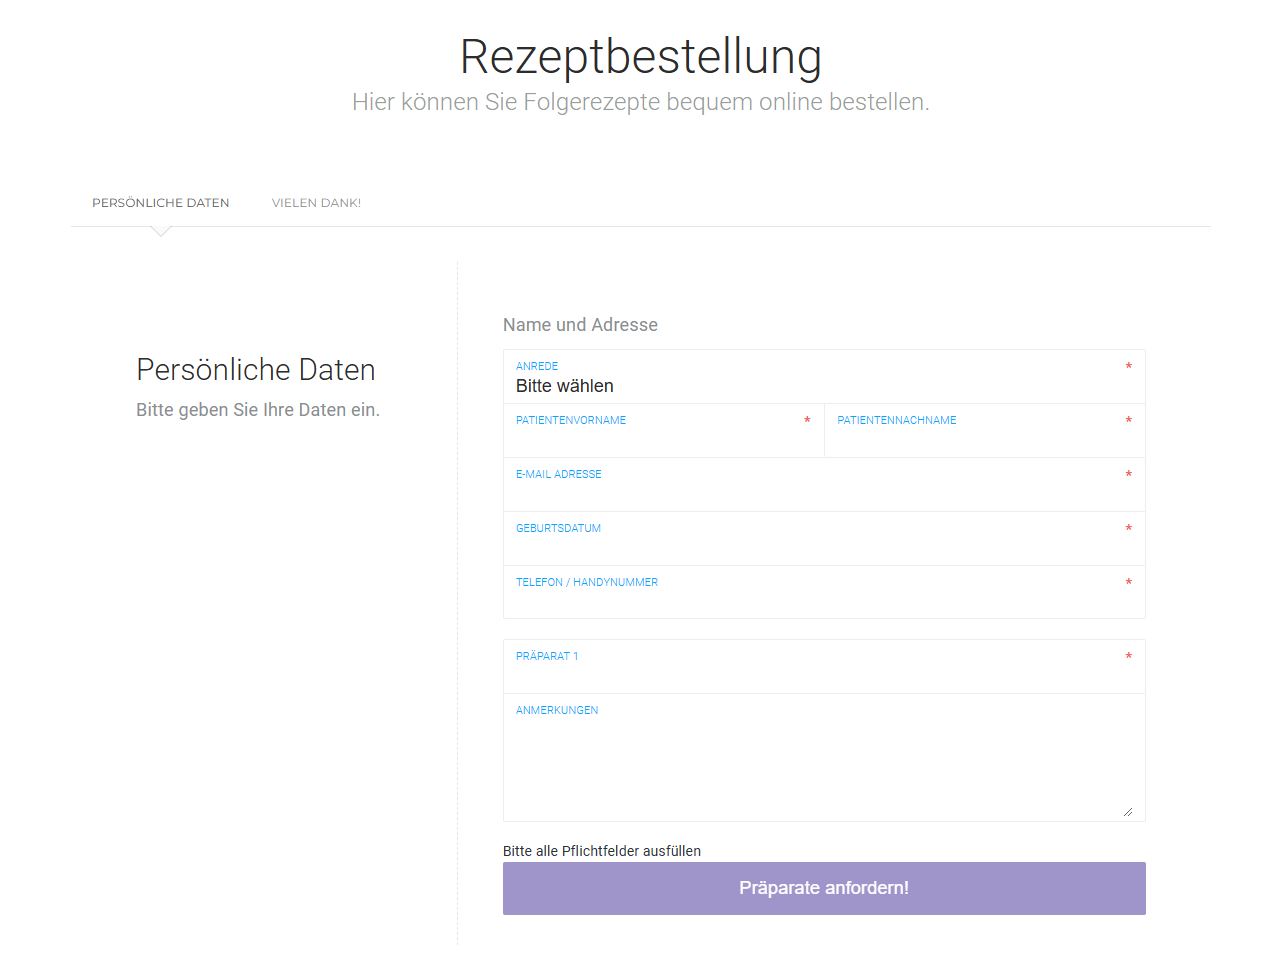Click the red asterisk on Geburtsdatum row

tap(1128, 529)
